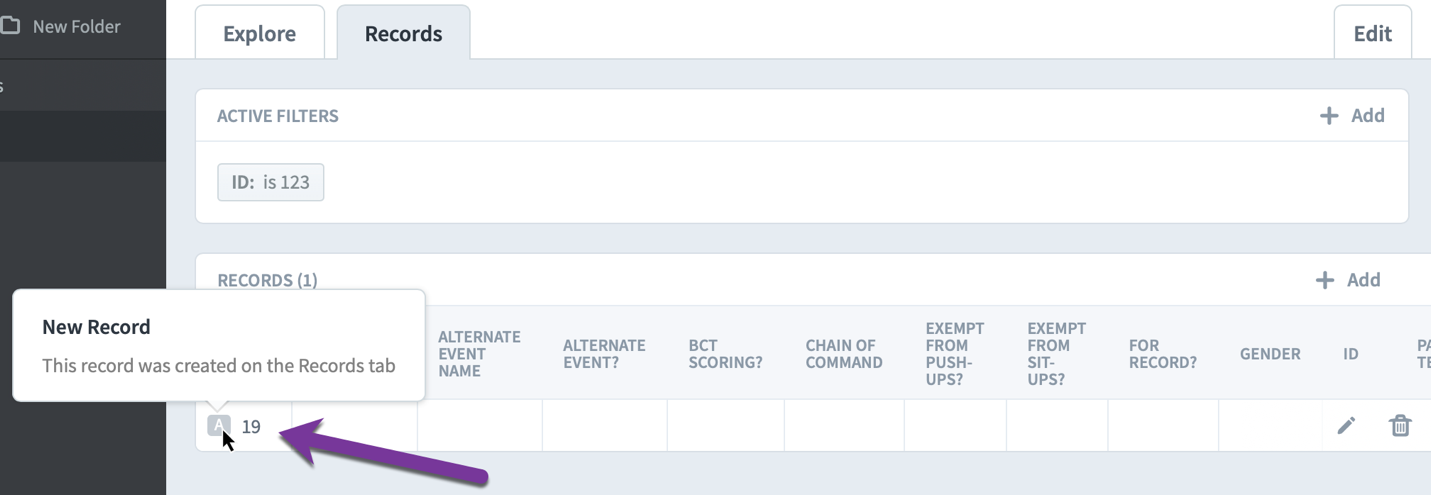Image resolution: width=1431 pixels, height=495 pixels.
Task: Click the Edit button at top right
Action: (1372, 33)
